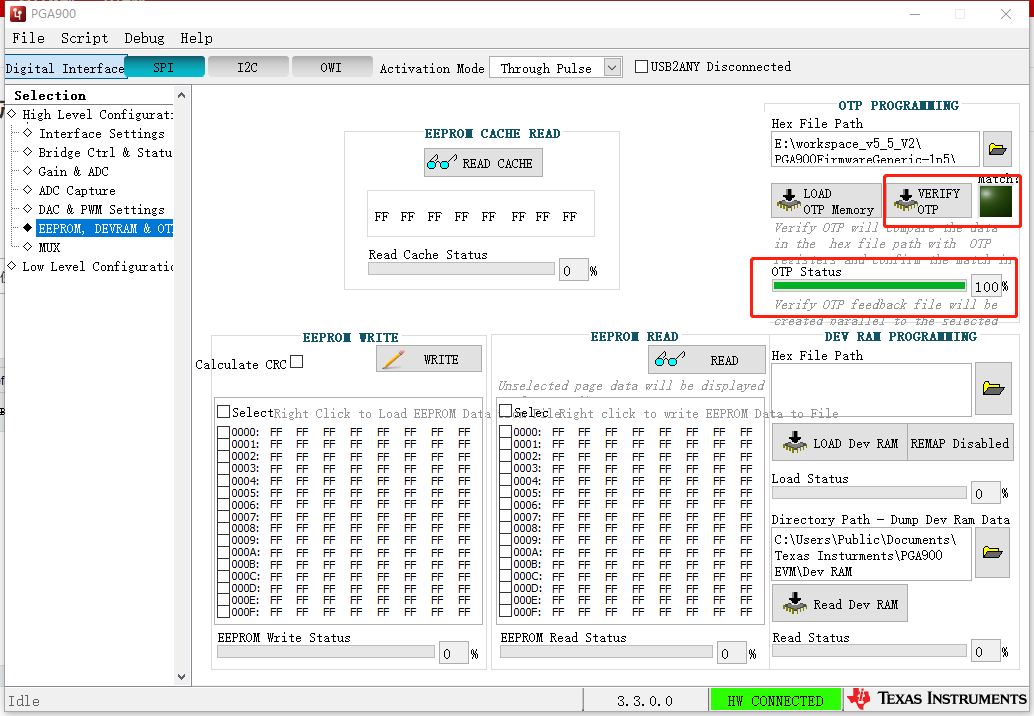Click the REMAP Disabled button
This screenshot has height=716, width=1034.
point(960,443)
